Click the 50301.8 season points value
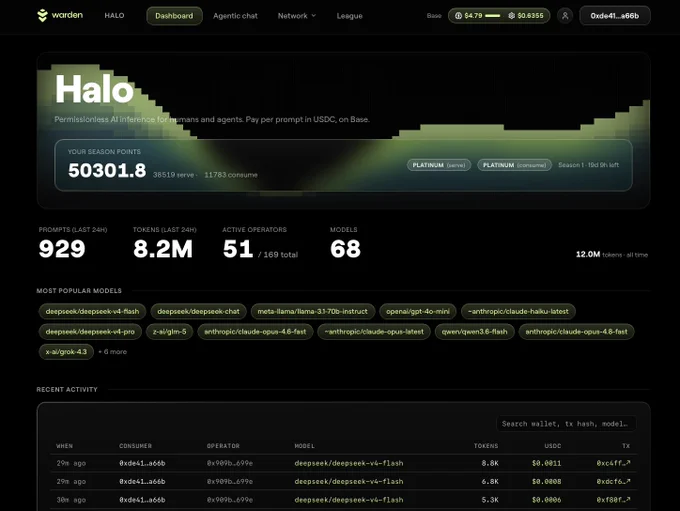 point(107,170)
